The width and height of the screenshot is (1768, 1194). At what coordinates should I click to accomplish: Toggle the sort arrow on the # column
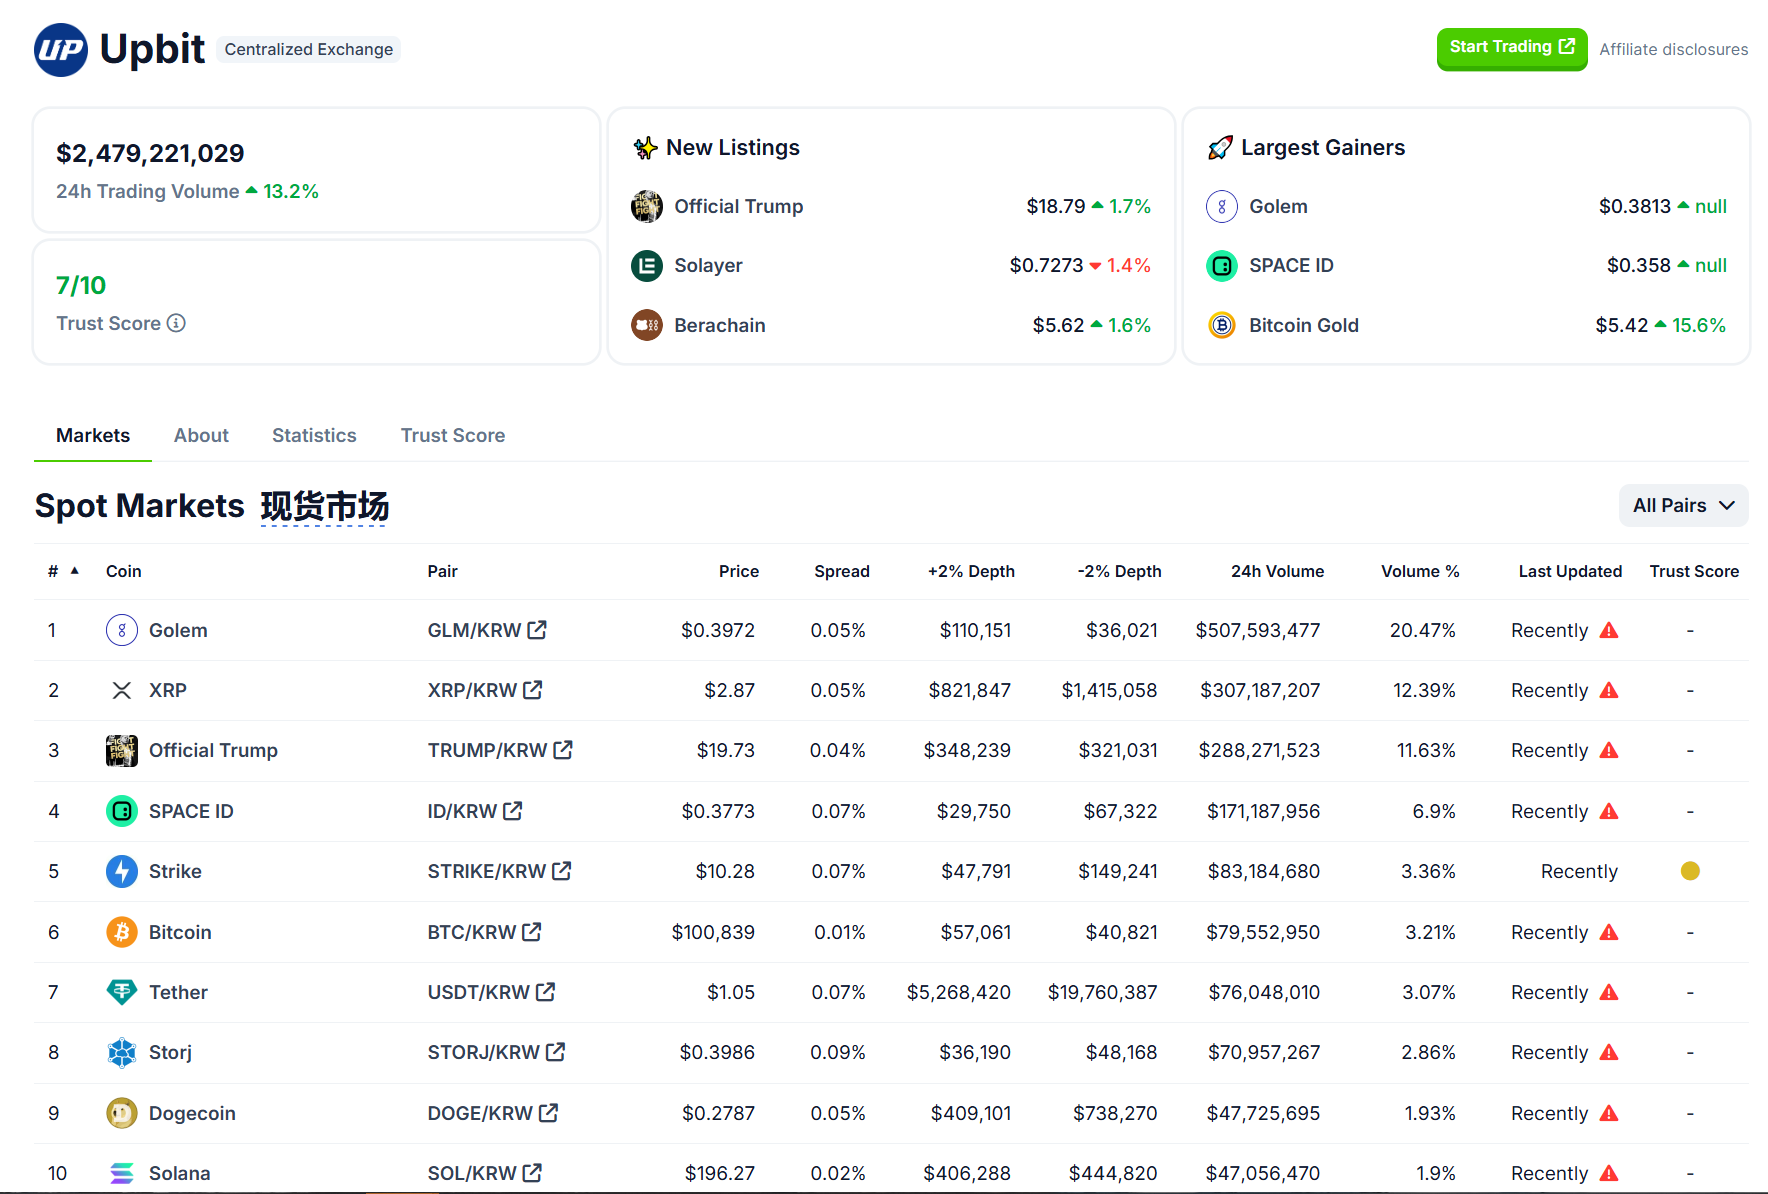tap(75, 571)
